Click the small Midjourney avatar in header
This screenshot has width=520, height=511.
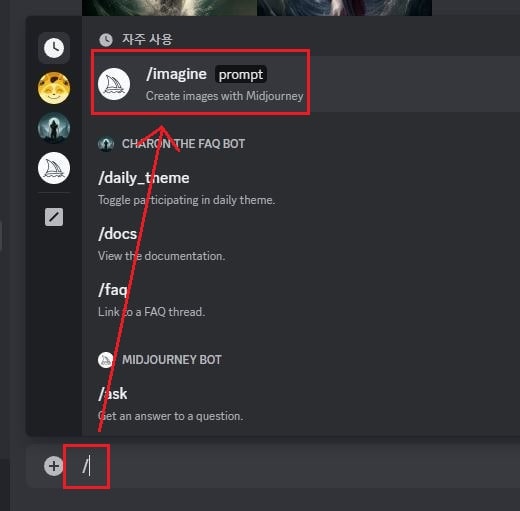click(106, 360)
